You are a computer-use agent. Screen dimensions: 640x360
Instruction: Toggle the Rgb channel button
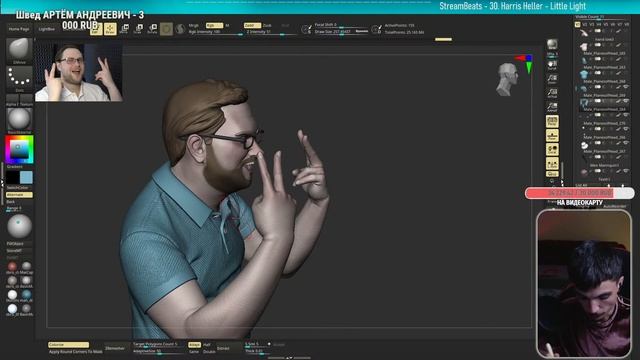(214, 25)
